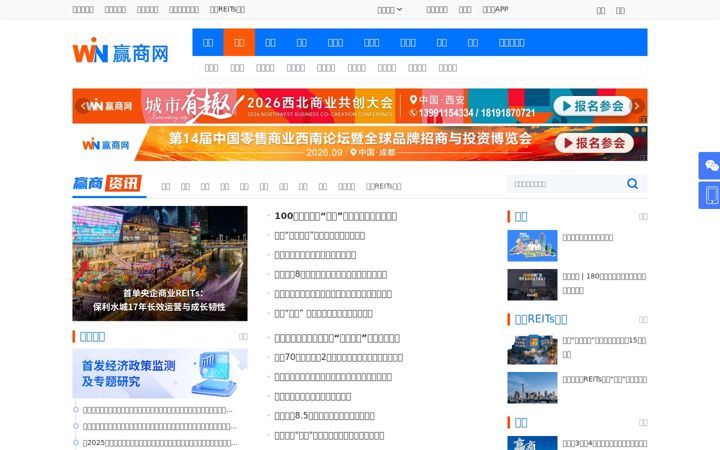Open the dark night building thumbnail beside 180 headline
This screenshot has width=720, height=450.
point(532,285)
